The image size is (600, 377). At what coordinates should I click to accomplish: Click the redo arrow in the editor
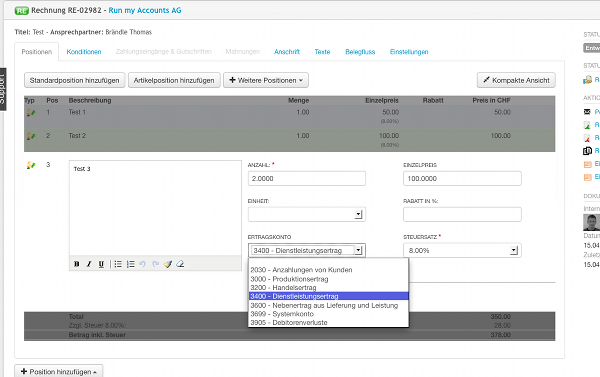click(155, 264)
